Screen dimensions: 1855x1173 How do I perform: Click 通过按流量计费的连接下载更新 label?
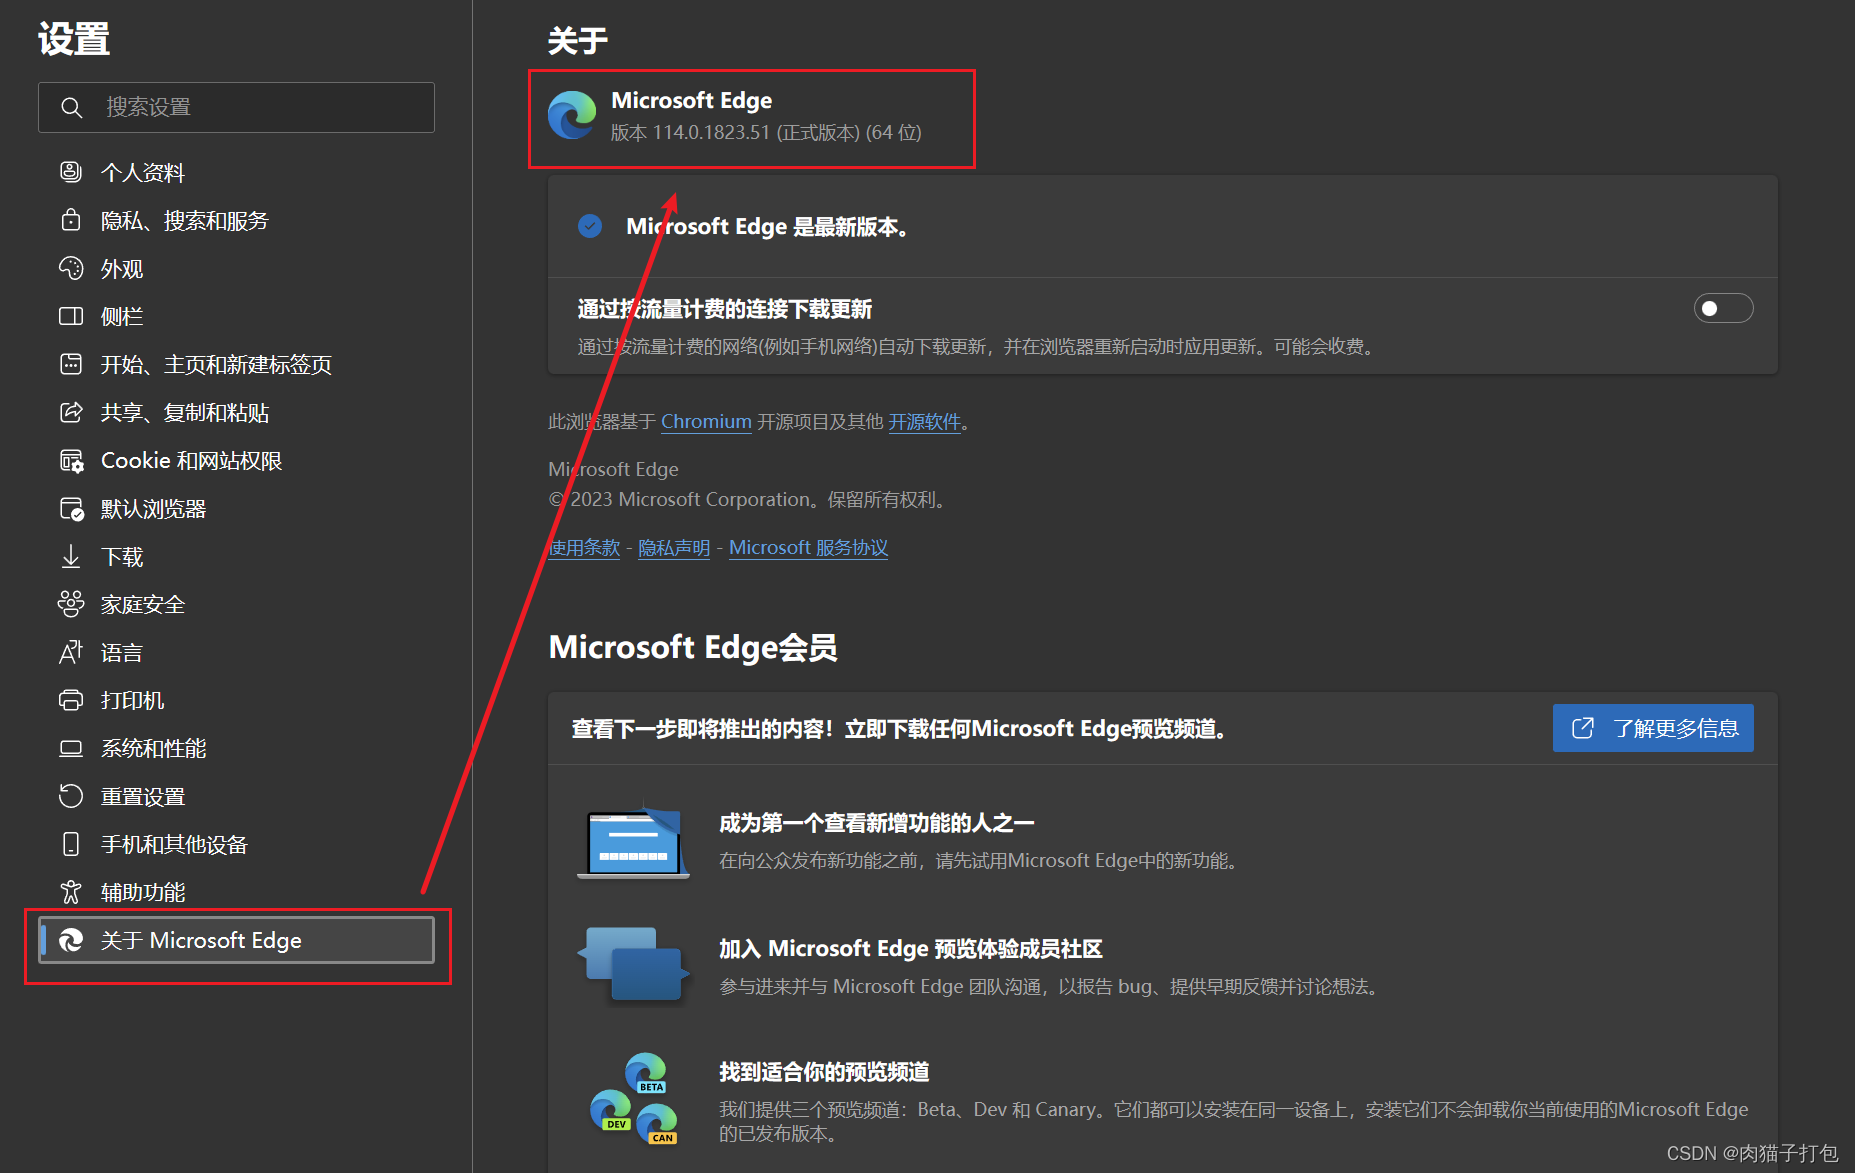pyautogui.click(x=724, y=309)
